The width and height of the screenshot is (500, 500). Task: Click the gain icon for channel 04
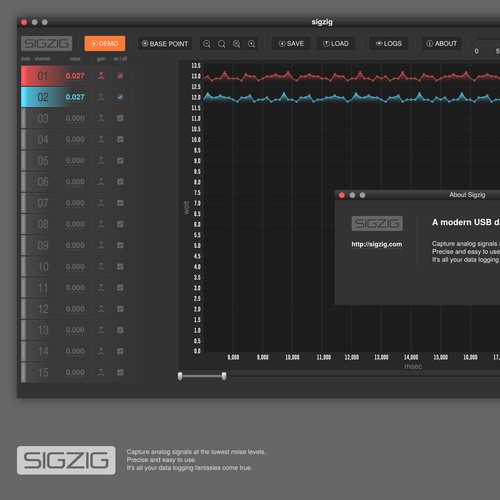click(101, 139)
